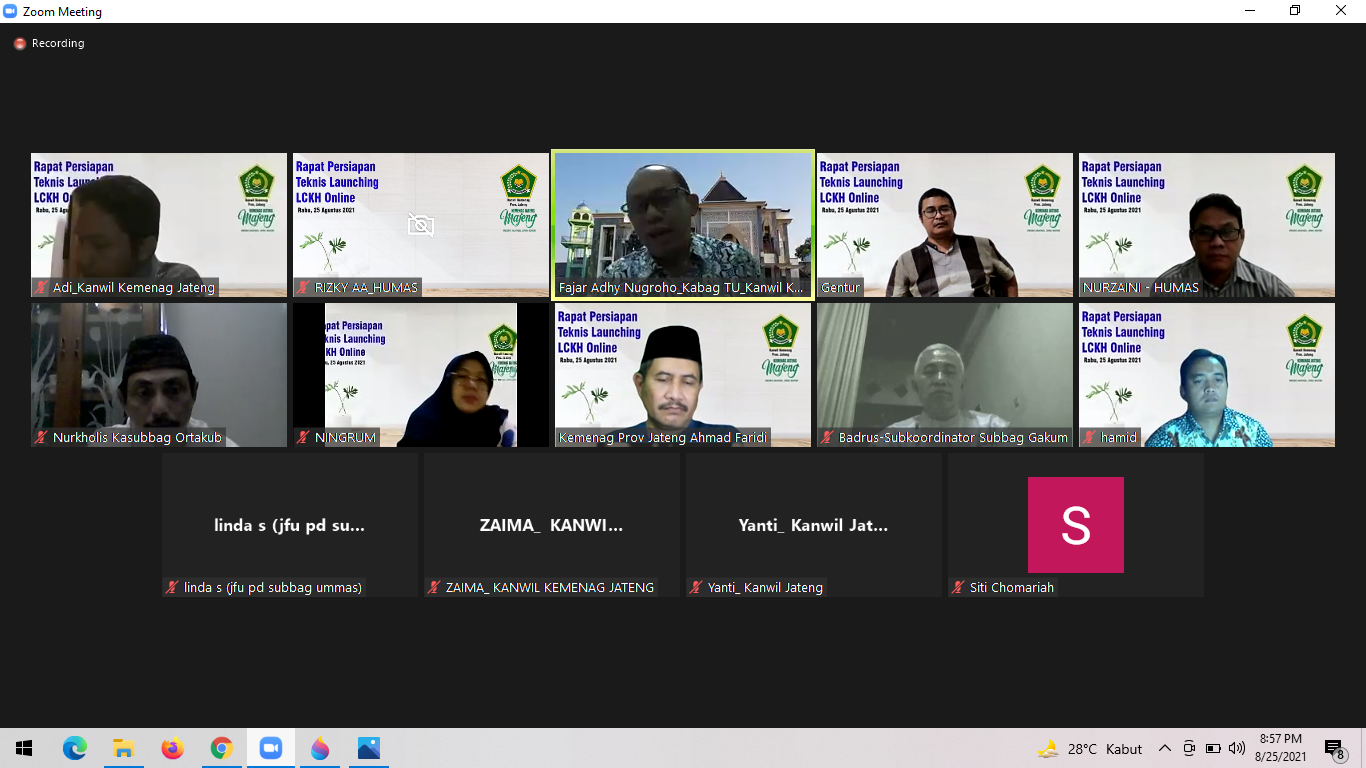Image resolution: width=1366 pixels, height=768 pixels.
Task: Click the red Recording indicator icon
Action: point(19,44)
